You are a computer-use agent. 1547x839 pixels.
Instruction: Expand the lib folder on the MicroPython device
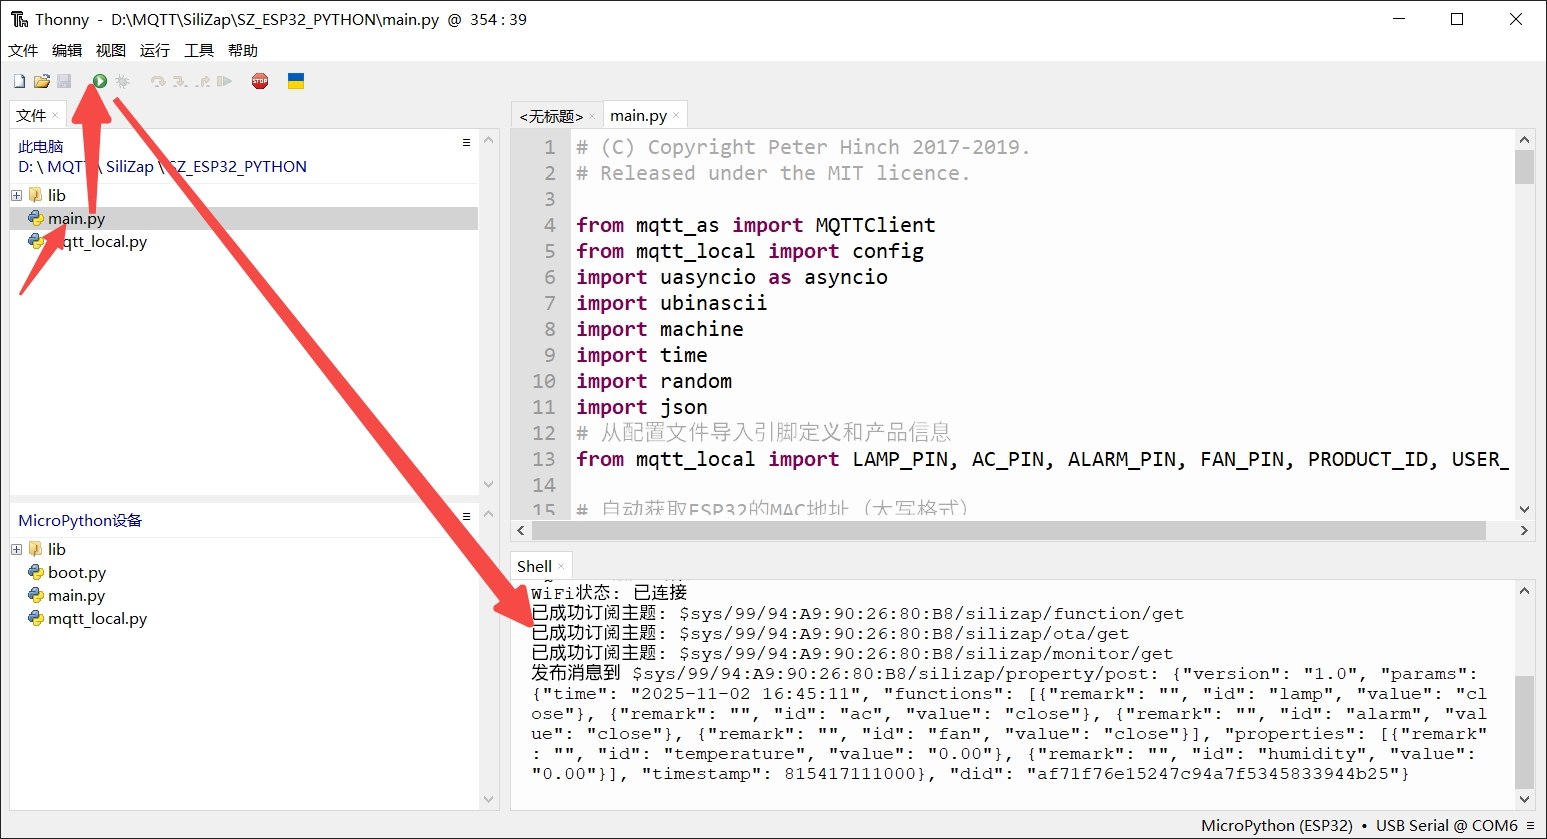pos(15,548)
